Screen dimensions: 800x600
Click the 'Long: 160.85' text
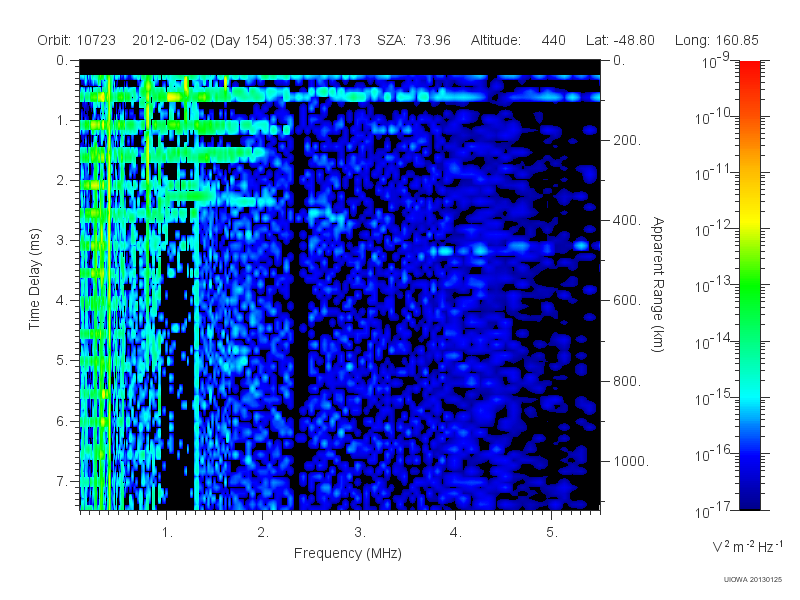coord(717,40)
